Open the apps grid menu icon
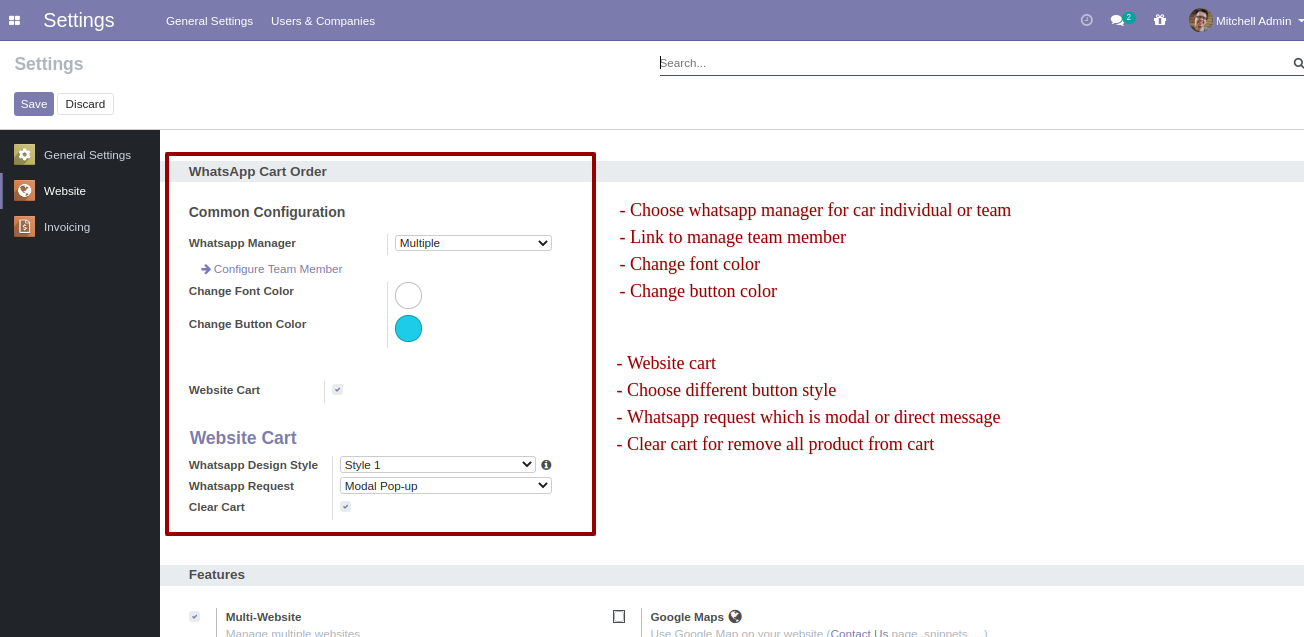Screen dimensions: 1304x637 15,20
